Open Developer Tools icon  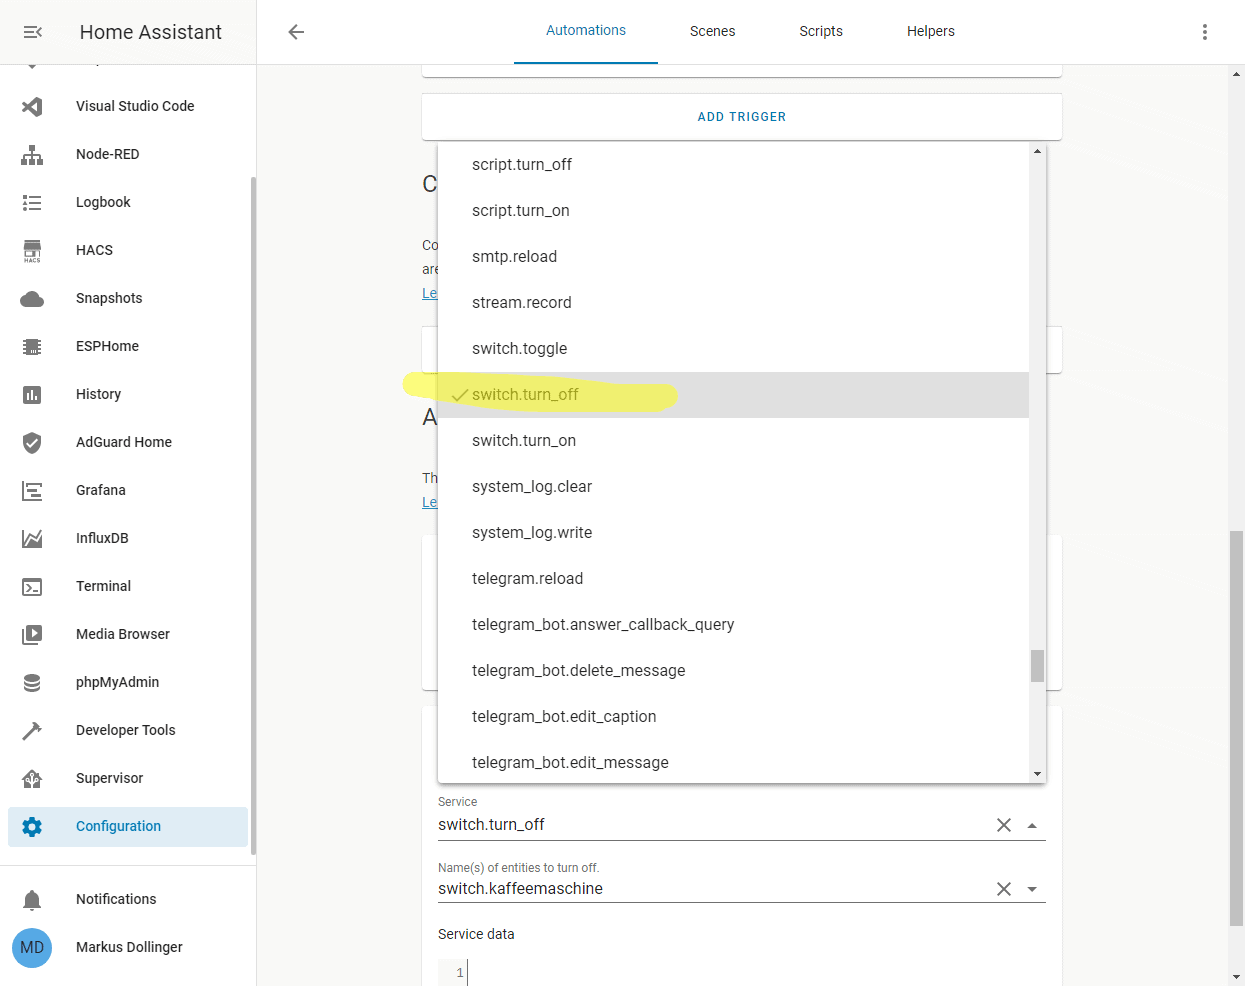[33, 730]
